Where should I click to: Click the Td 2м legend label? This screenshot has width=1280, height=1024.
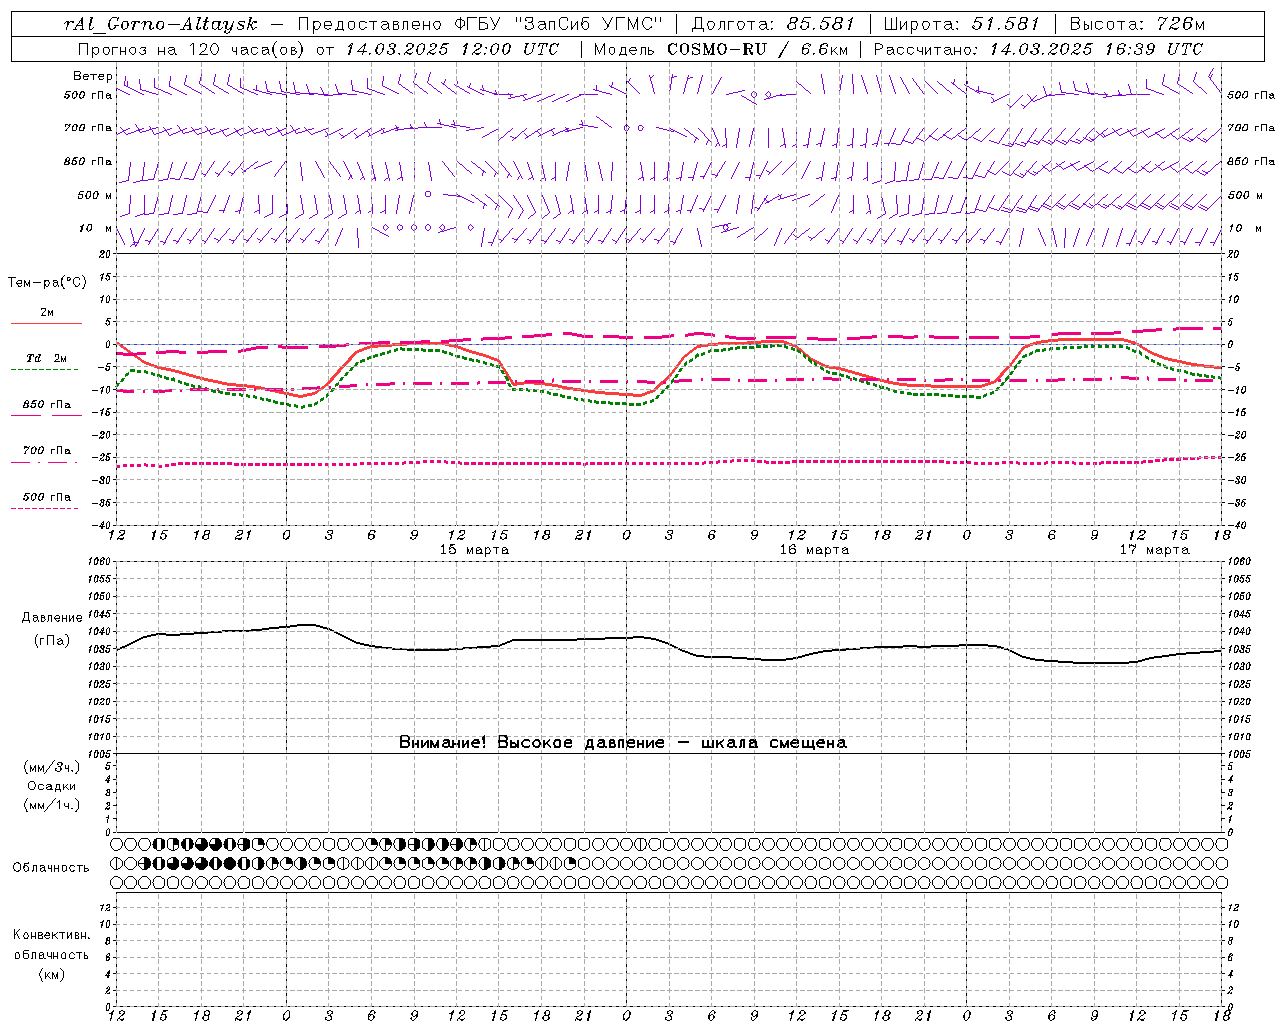46,358
